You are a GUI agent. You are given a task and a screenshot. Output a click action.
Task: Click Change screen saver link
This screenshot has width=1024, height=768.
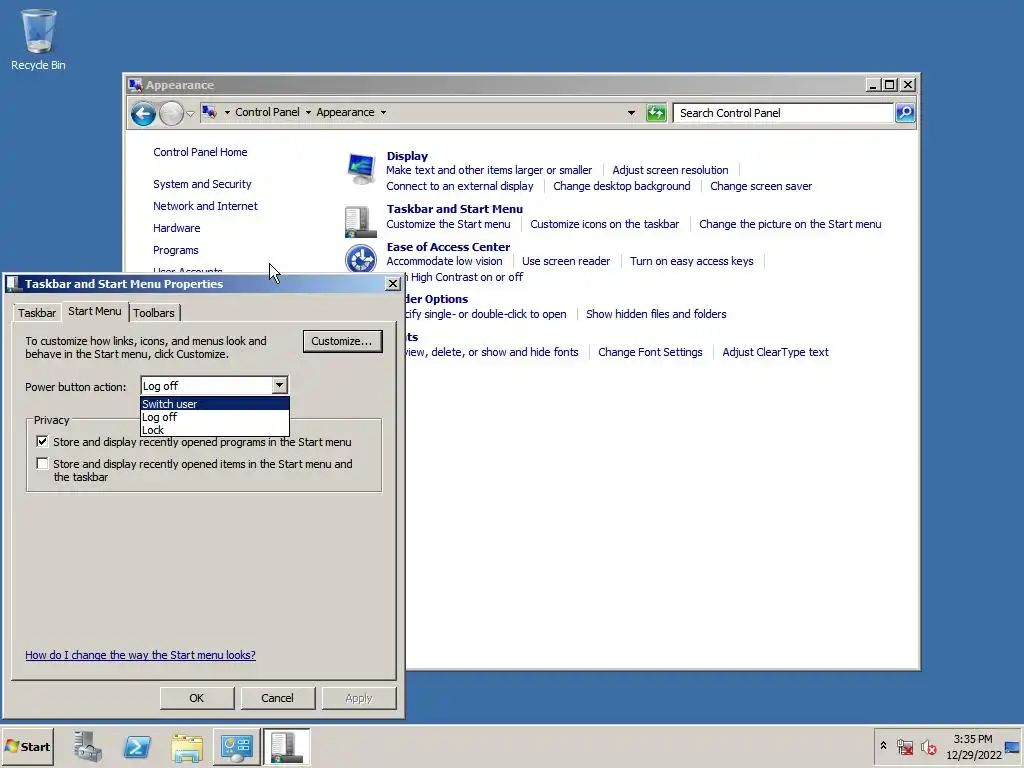[x=761, y=186]
